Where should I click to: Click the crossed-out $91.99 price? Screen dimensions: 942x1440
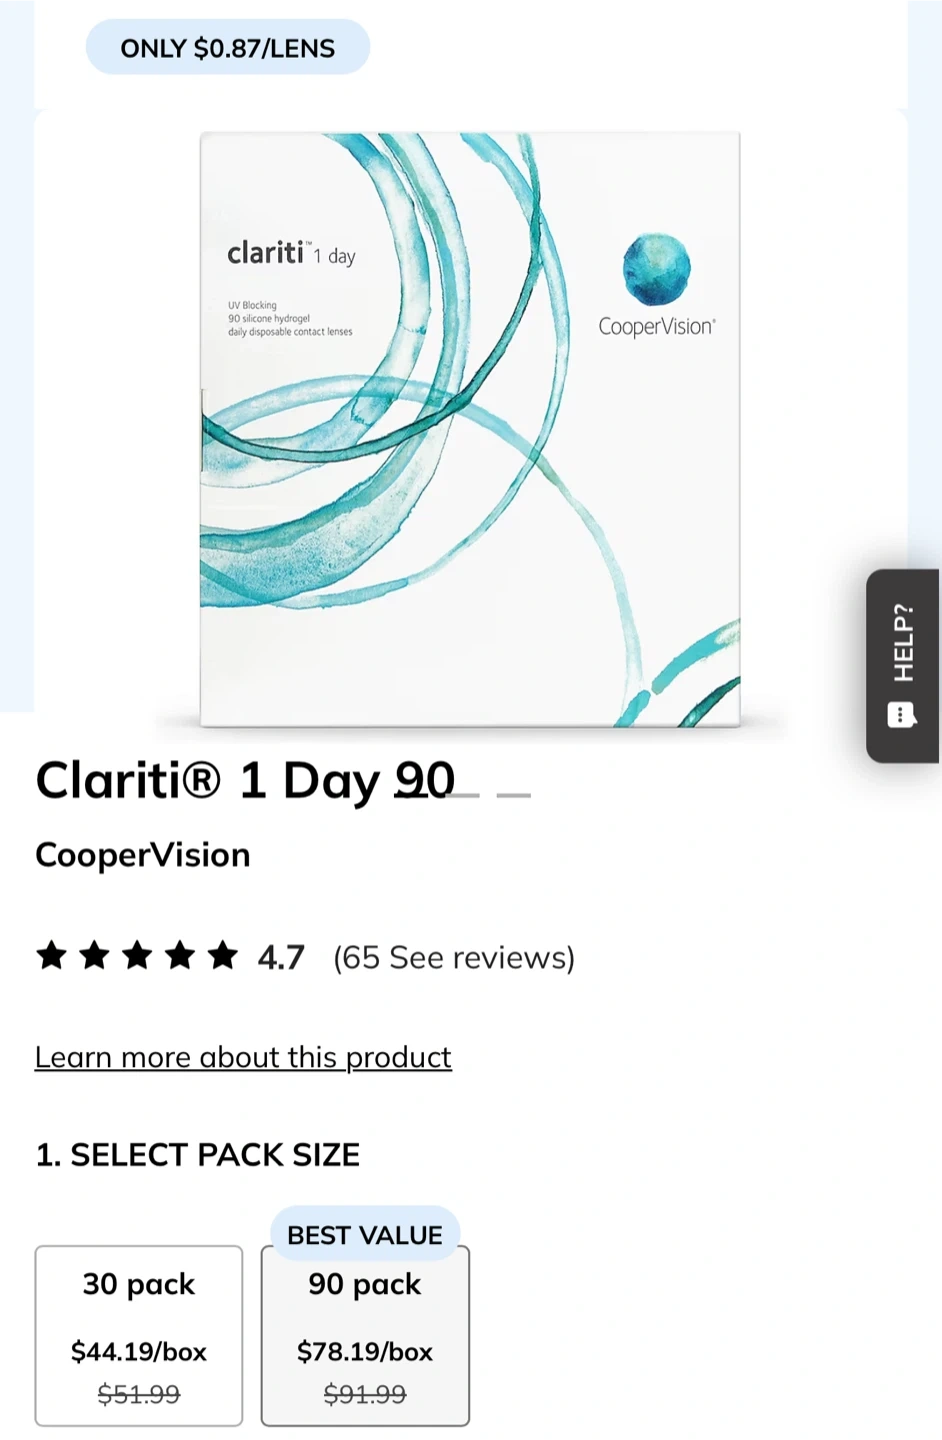tap(365, 1394)
